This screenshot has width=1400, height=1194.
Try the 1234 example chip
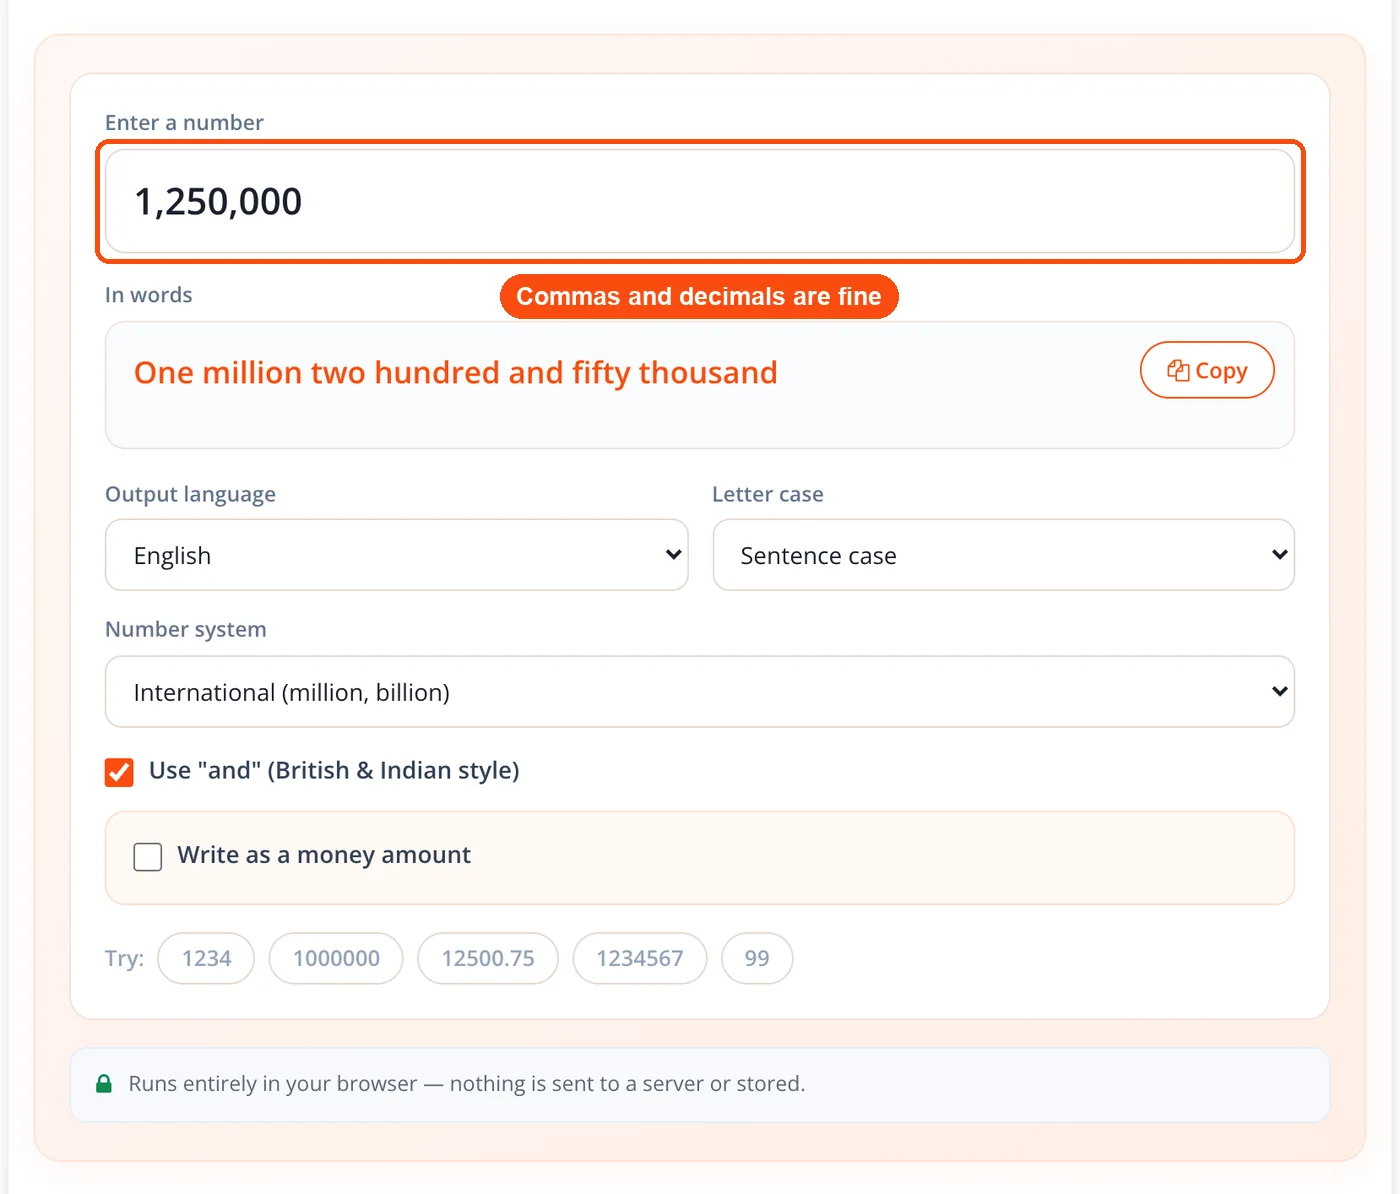206,958
